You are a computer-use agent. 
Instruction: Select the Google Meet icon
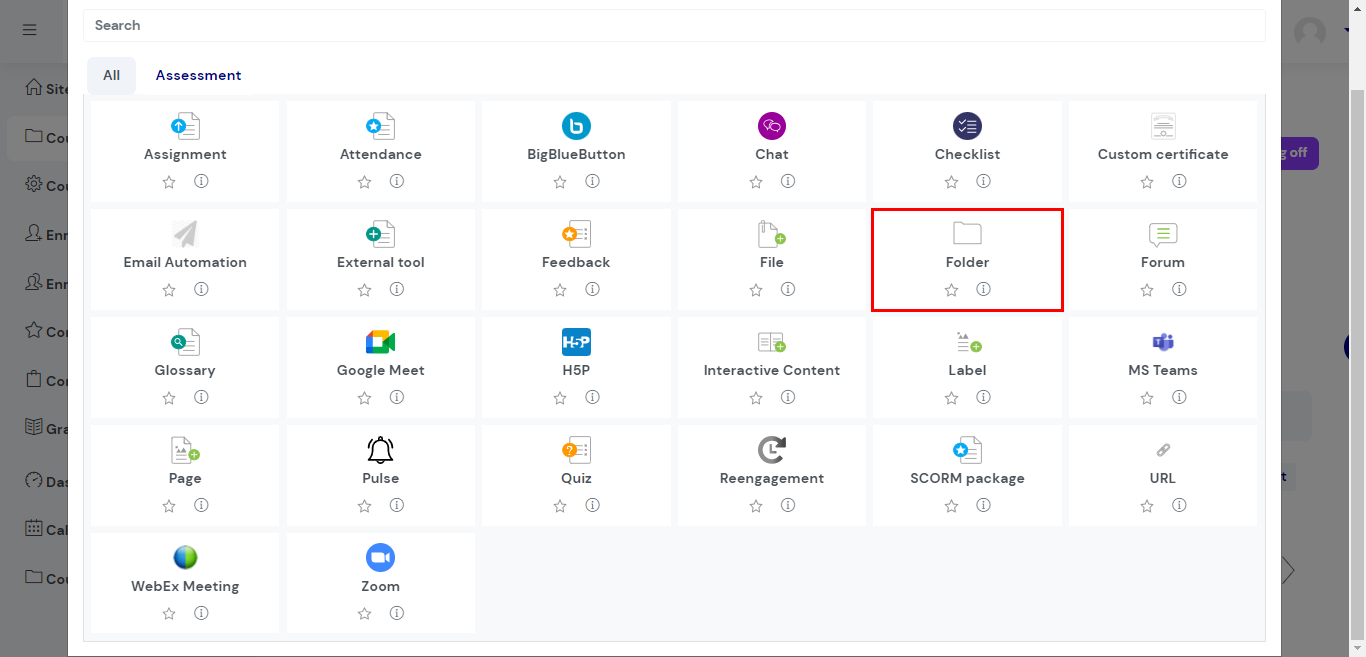381,342
